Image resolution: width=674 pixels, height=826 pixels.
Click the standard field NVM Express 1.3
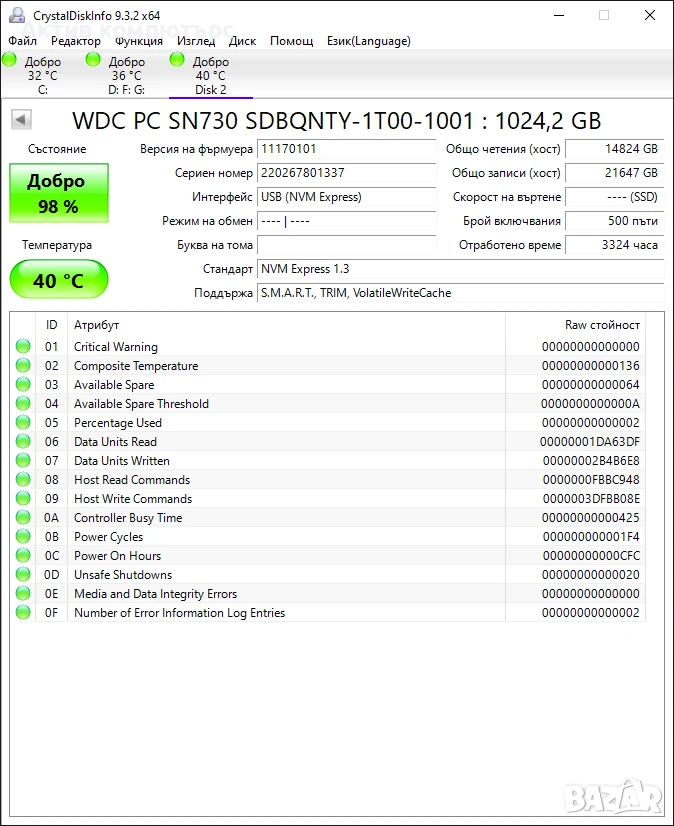461,269
